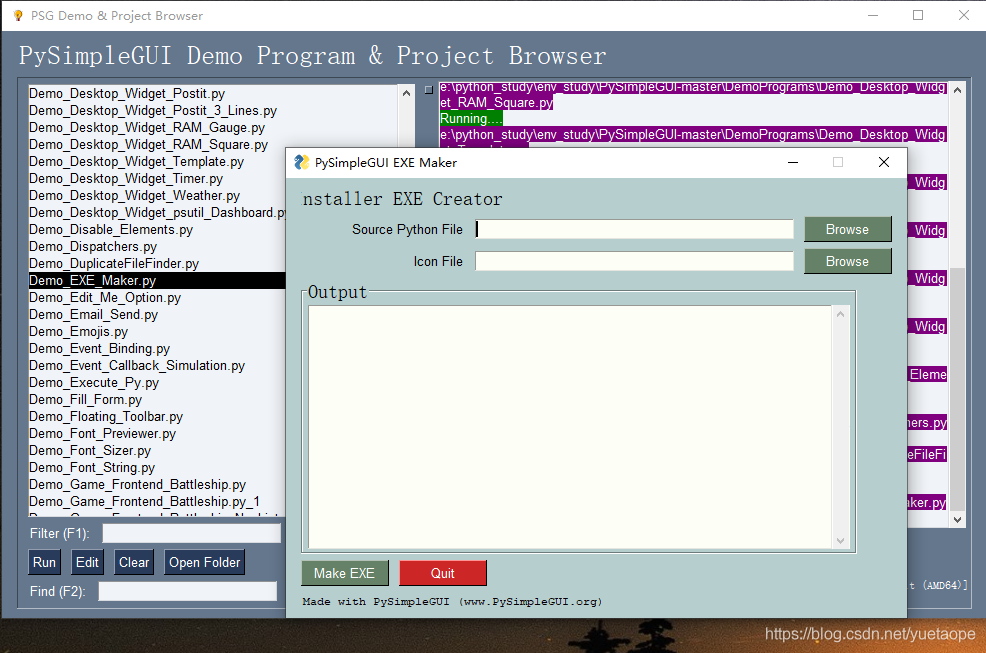
Task: Focus the Find (F2) input field
Action: pyautogui.click(x=187, y=591)
